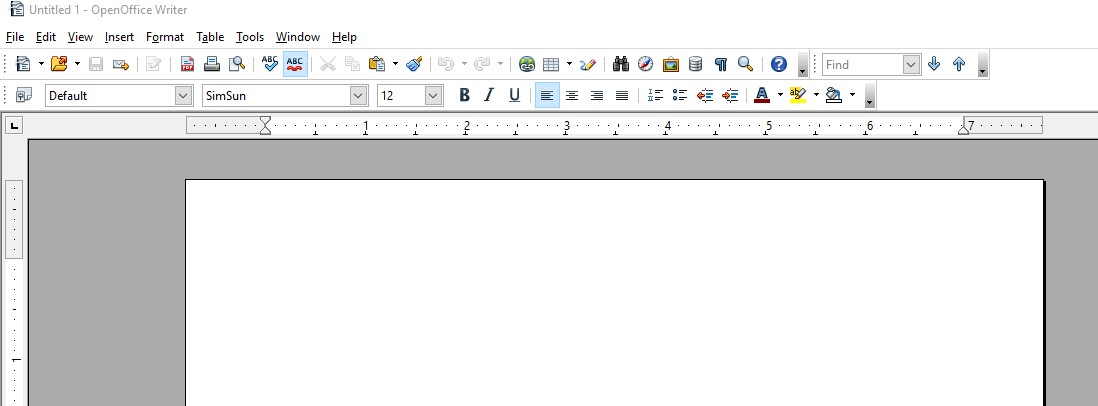Set Centered paragraph alignment
This screenshot has height=406, width=1098.
click(x=572, y=95)
